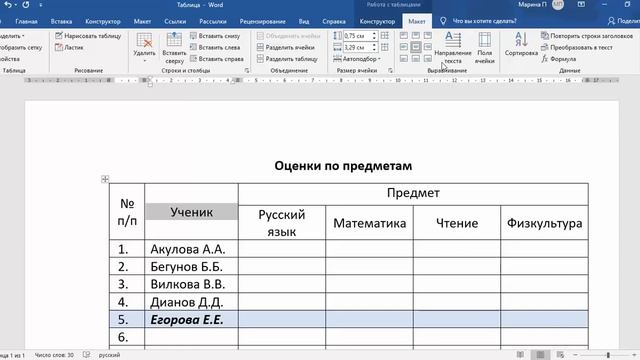Adjust the zoom slider handle
The width and height of the screenshot is (640, 360).
tap(608, 355)
